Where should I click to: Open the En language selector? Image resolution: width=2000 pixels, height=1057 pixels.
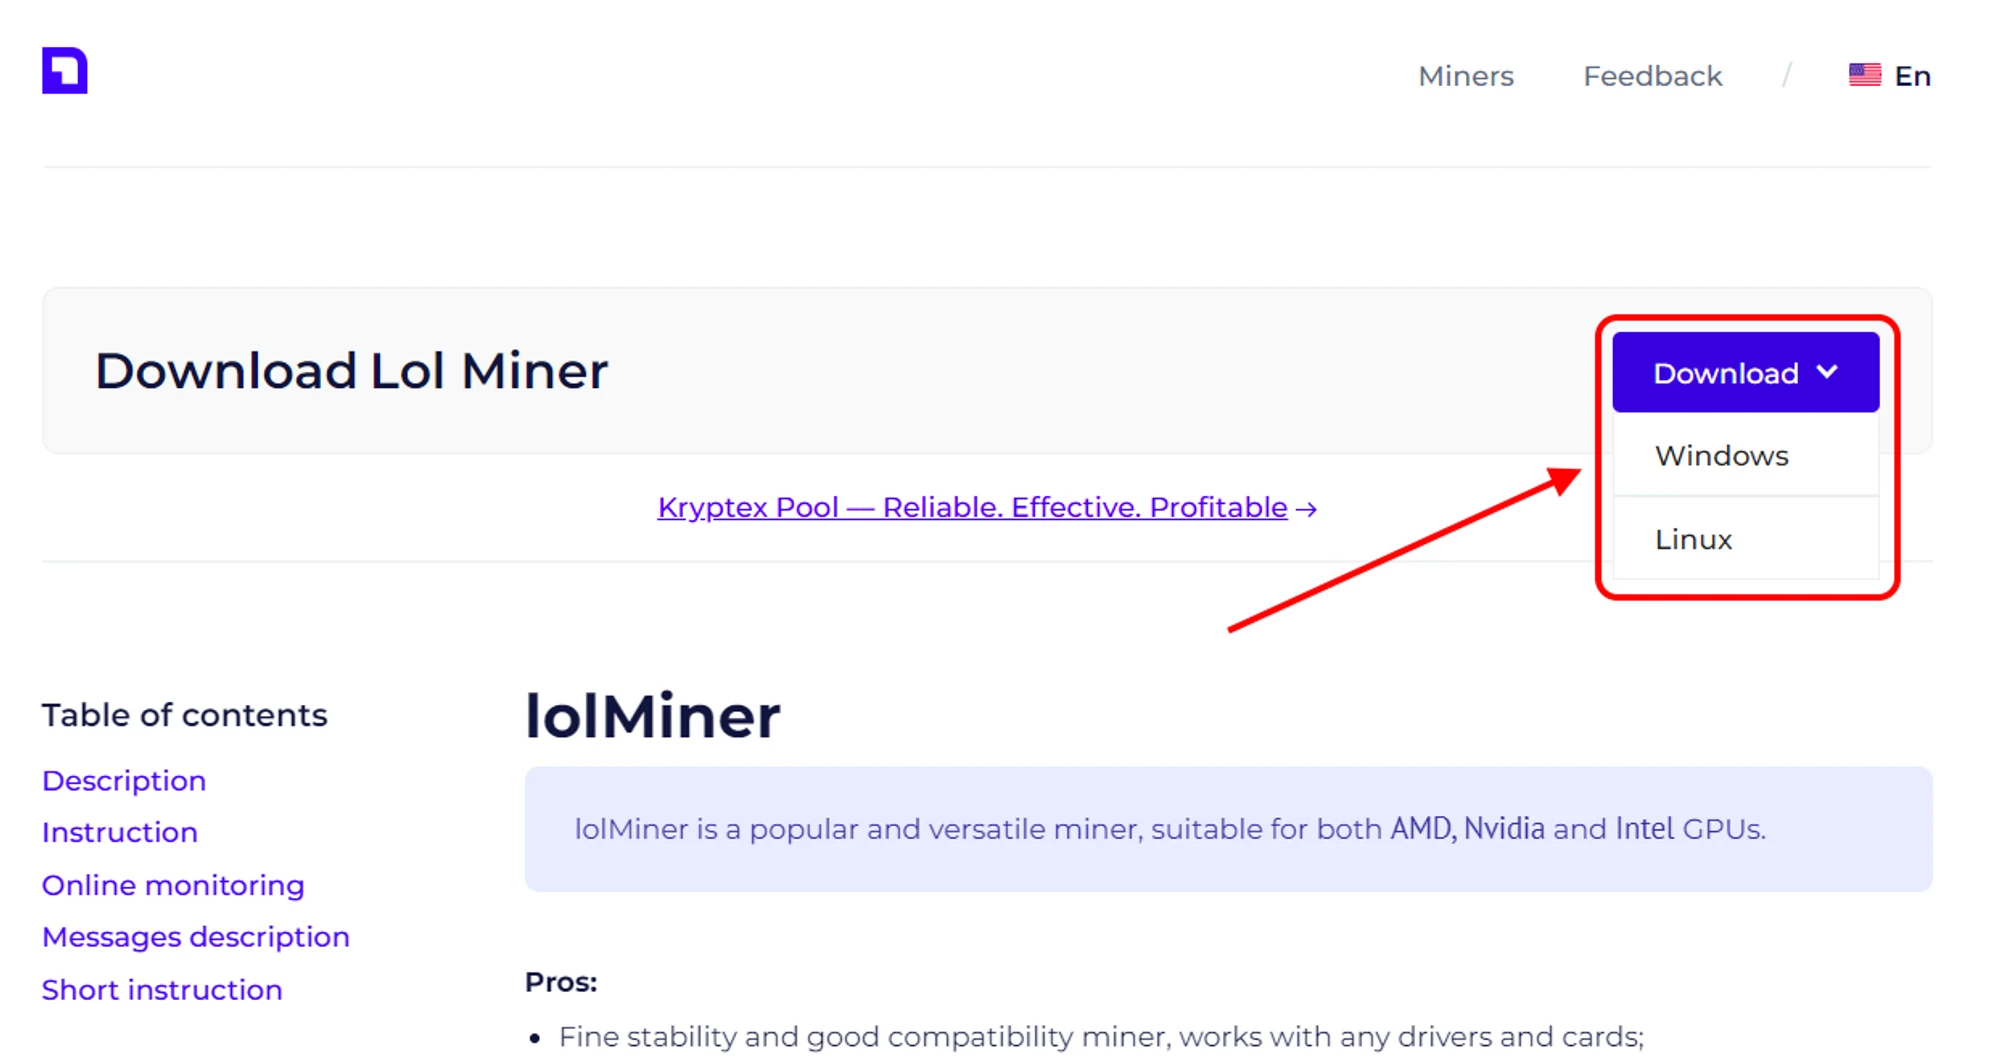click(x=1911, y=76)
